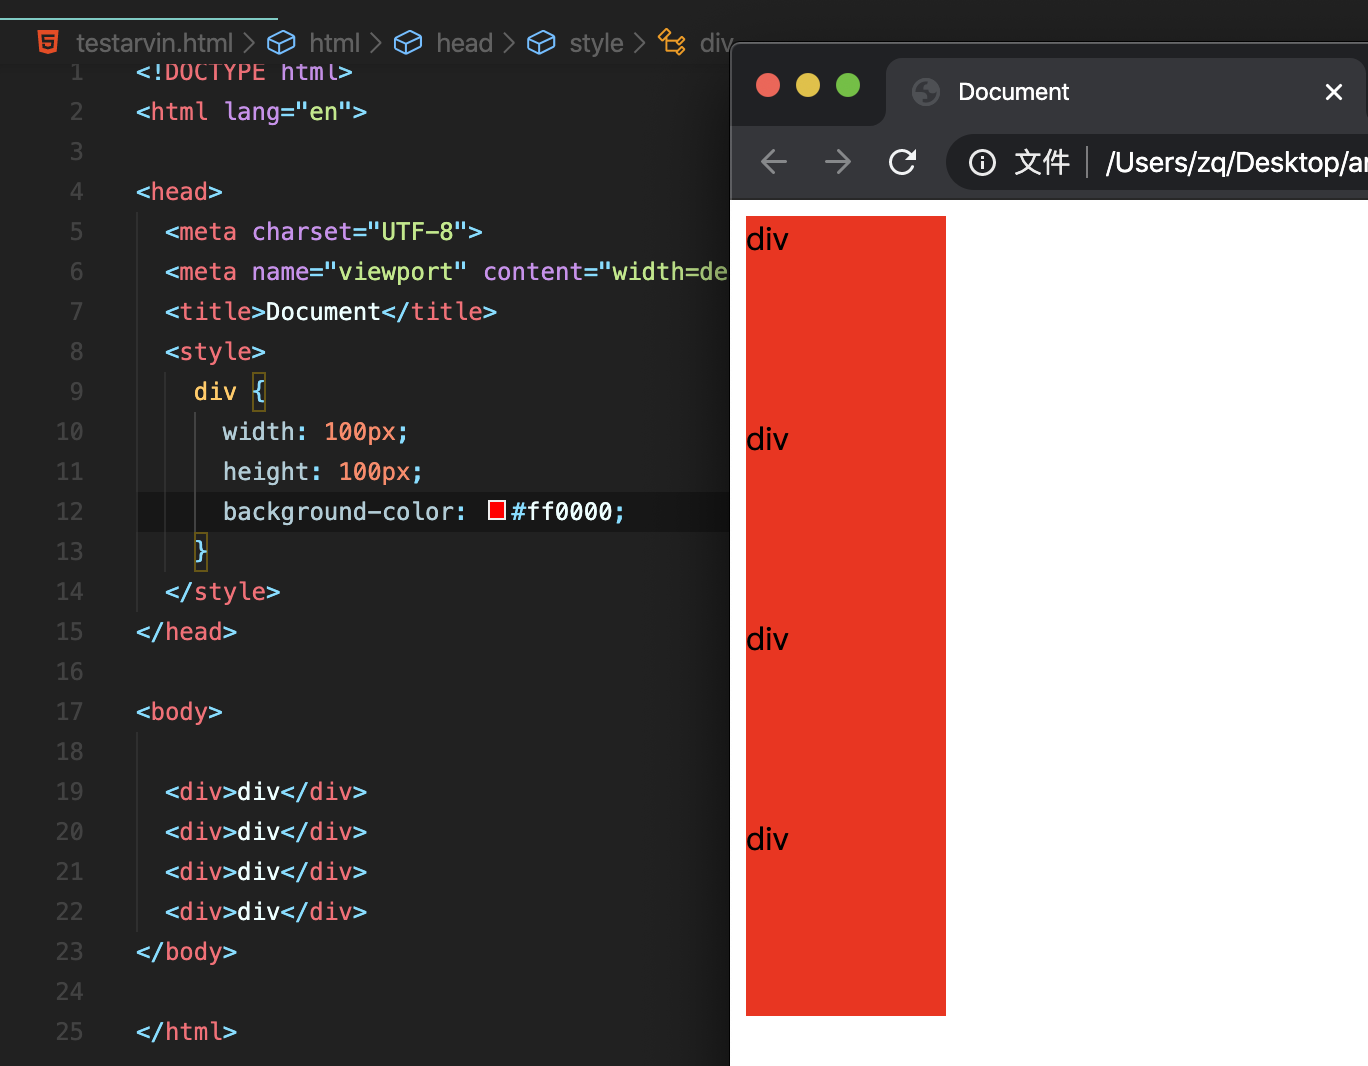Screen dimensions: 1368x1066
Task: Click the '<html lang="en">' line
Action: (x=252, y=112)
